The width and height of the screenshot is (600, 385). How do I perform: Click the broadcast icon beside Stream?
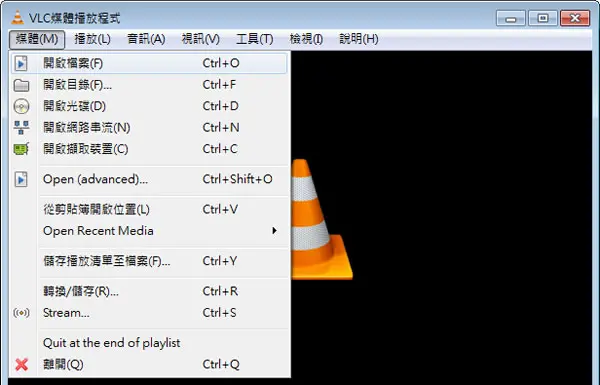tap(21, 313)
